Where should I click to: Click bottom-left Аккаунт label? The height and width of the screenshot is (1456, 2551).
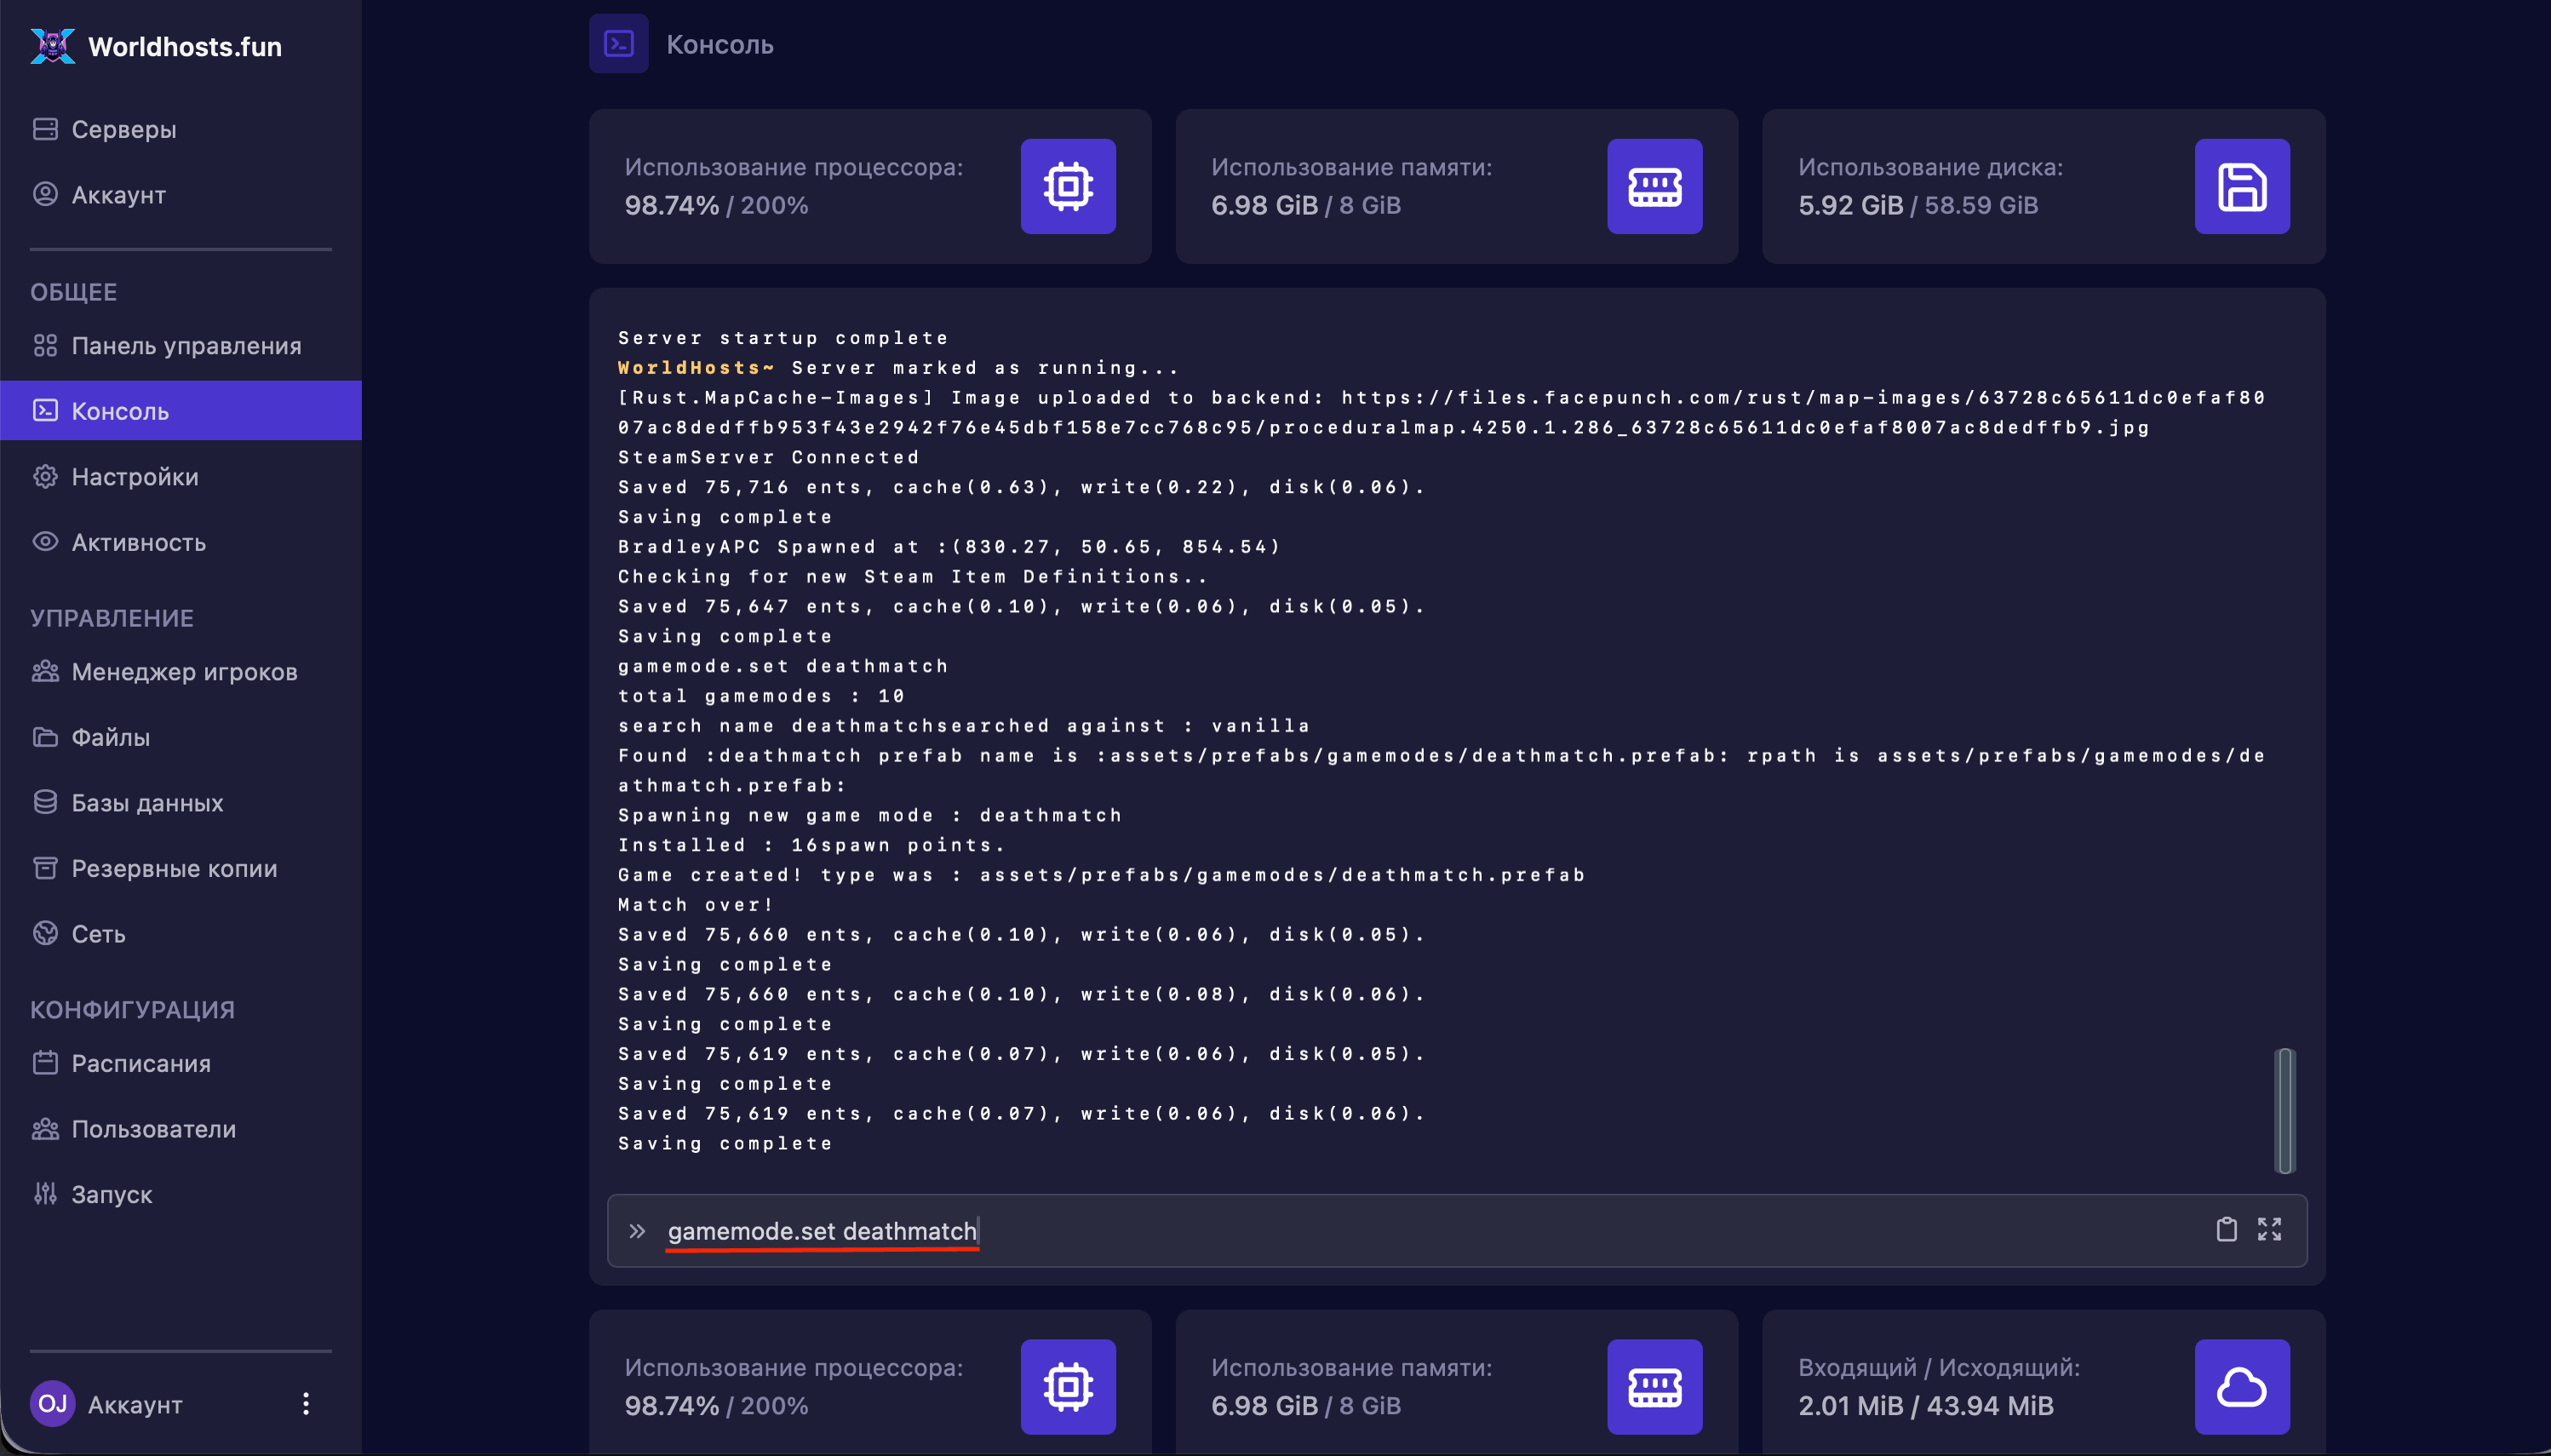pyautogui.click(x=135, y=1404)
